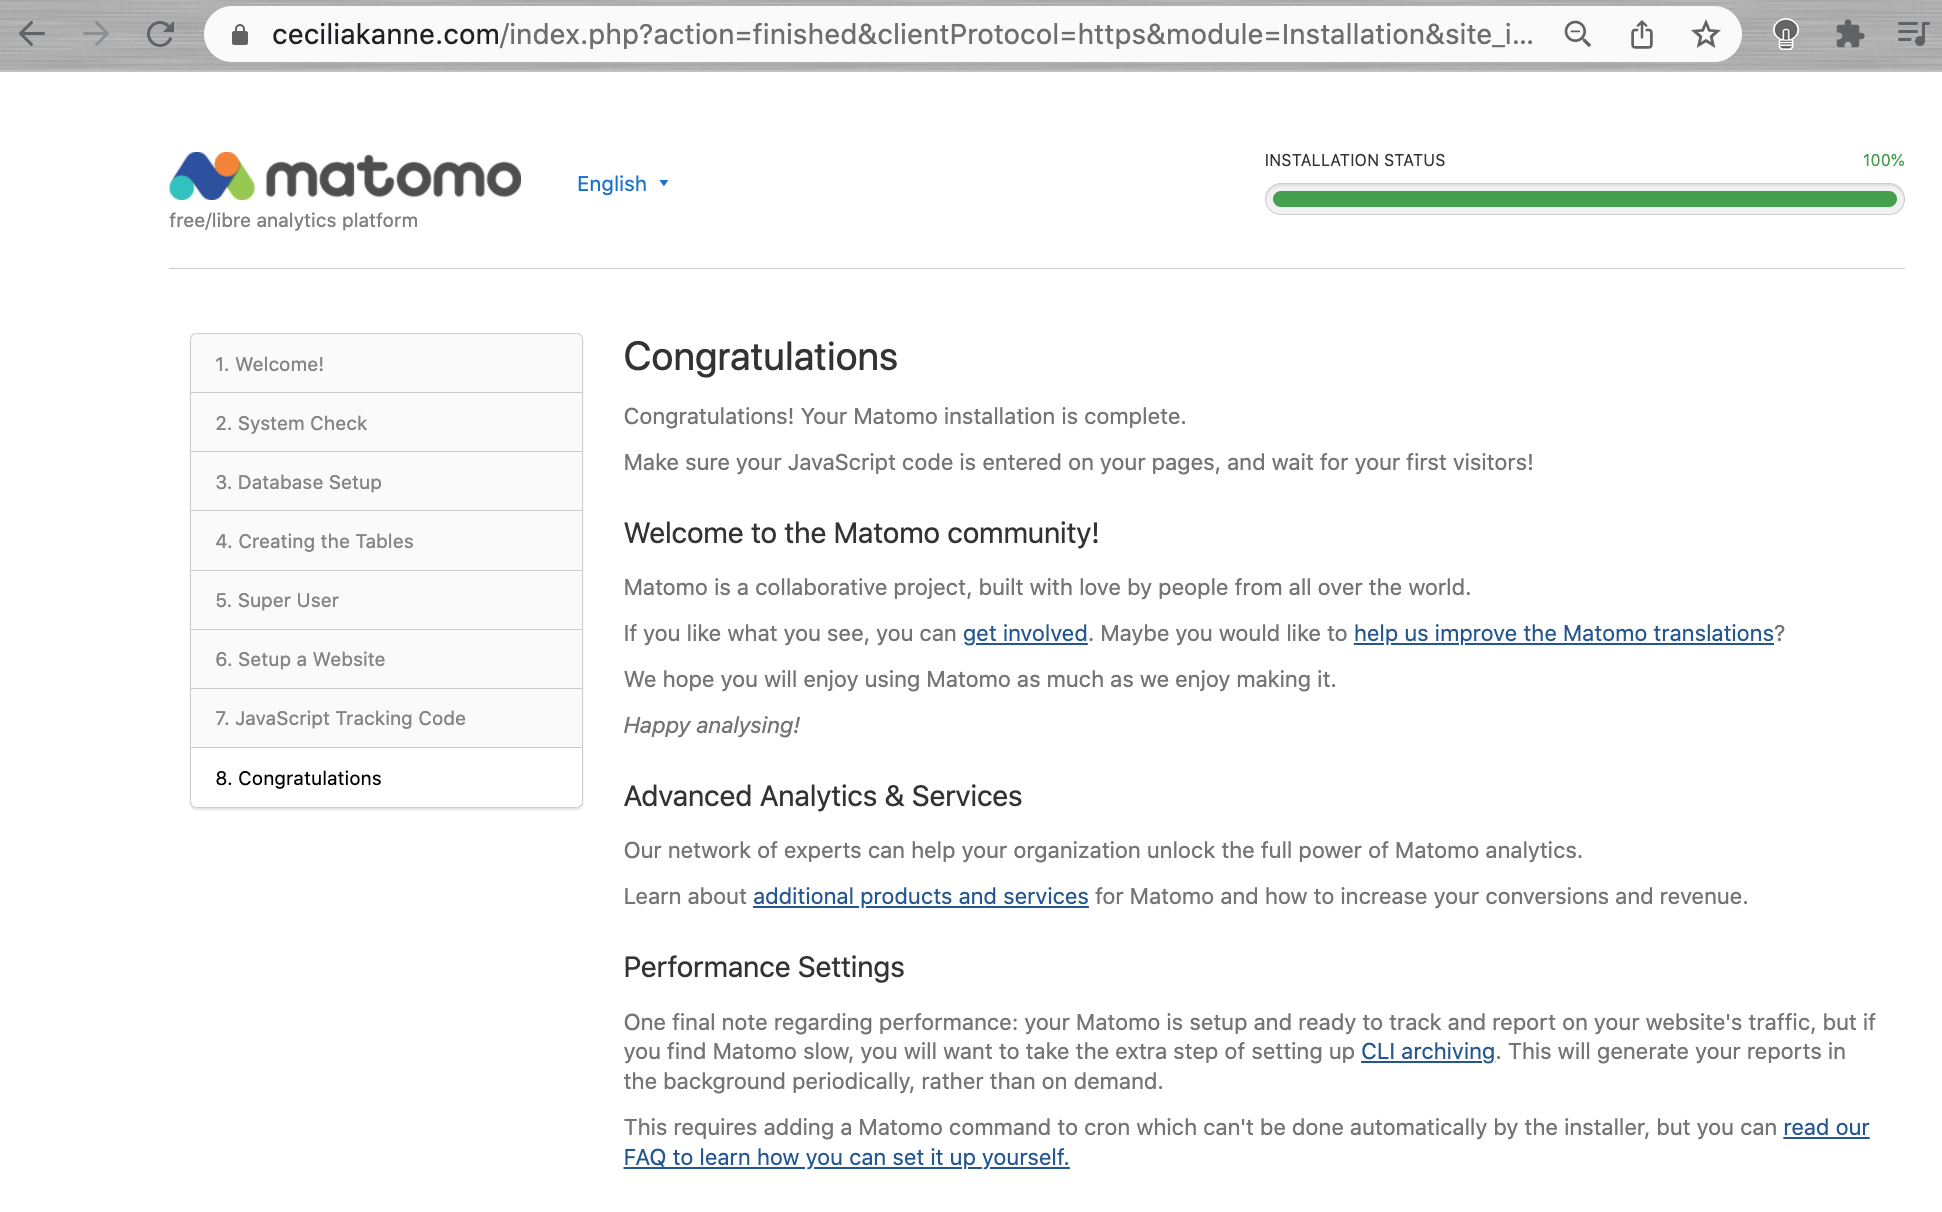Open the zoom magnifier in address bar

tap(1578, 35)
